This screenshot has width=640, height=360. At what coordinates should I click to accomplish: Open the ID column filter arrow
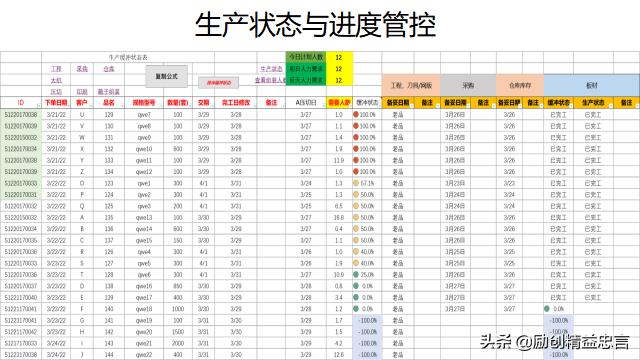coord(39,106)
